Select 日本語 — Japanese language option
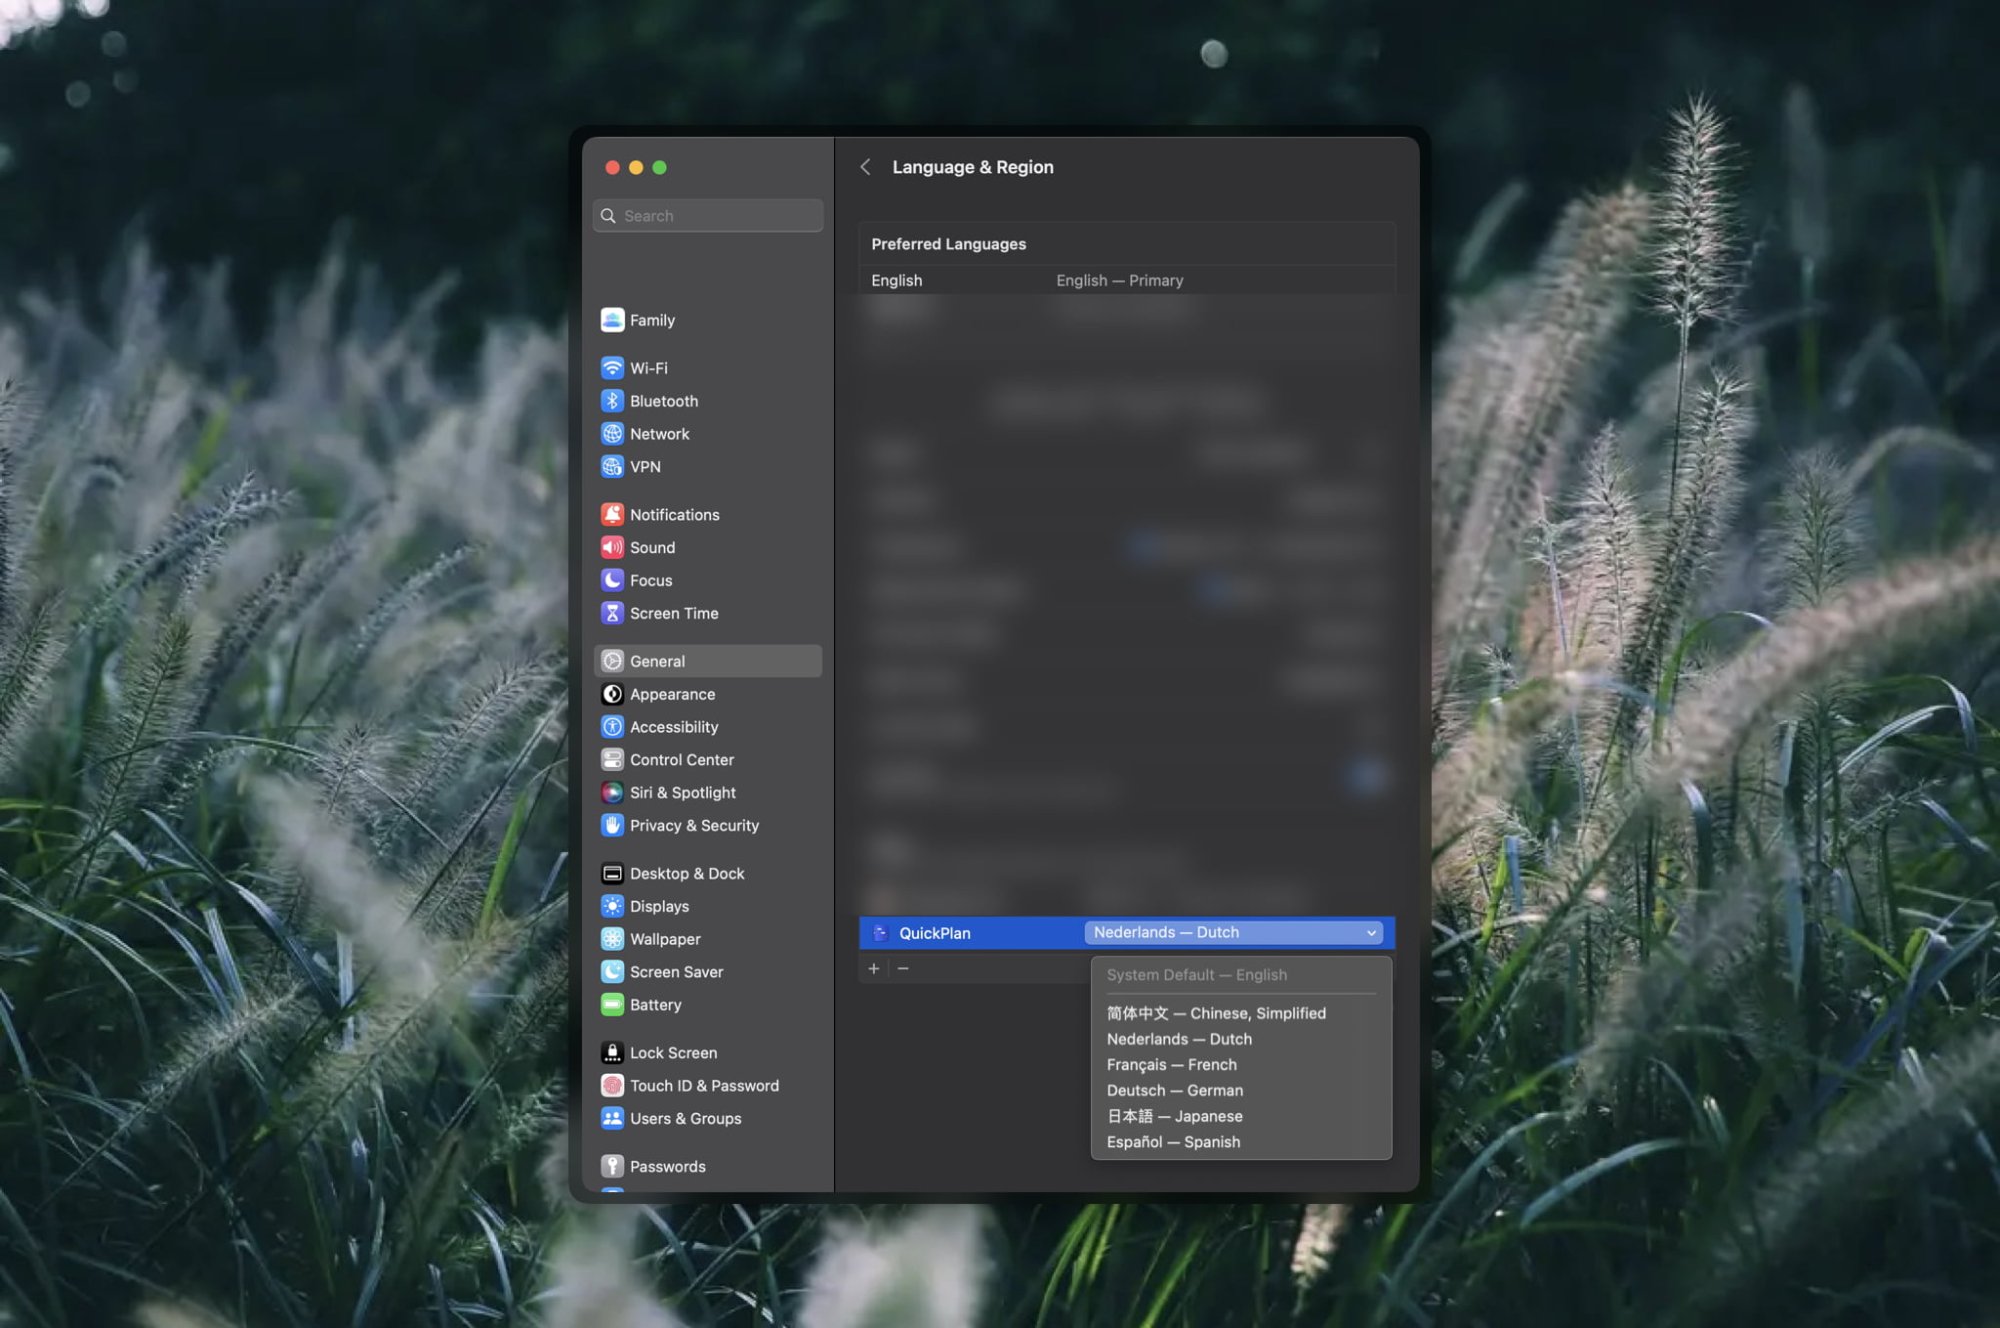Viewport: 2000px width, 1328px height. 1175,1115
